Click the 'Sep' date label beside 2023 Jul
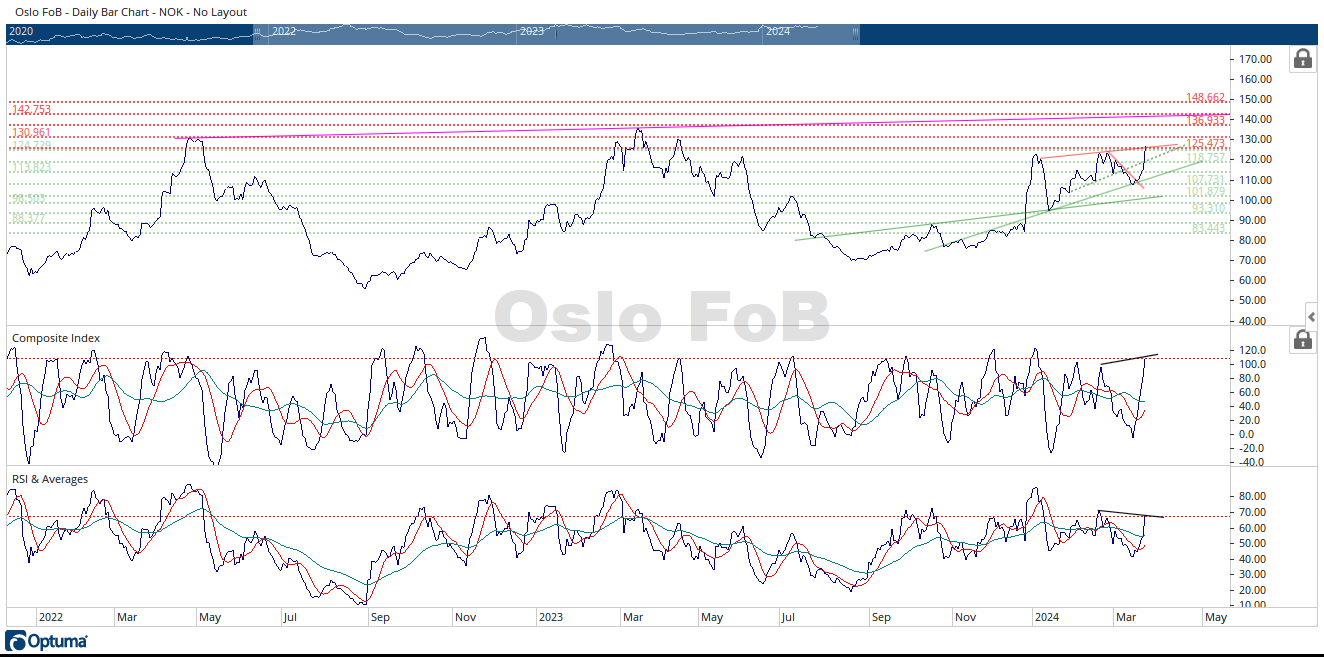This screenshot has height=657, width=1324. (880, 618)
